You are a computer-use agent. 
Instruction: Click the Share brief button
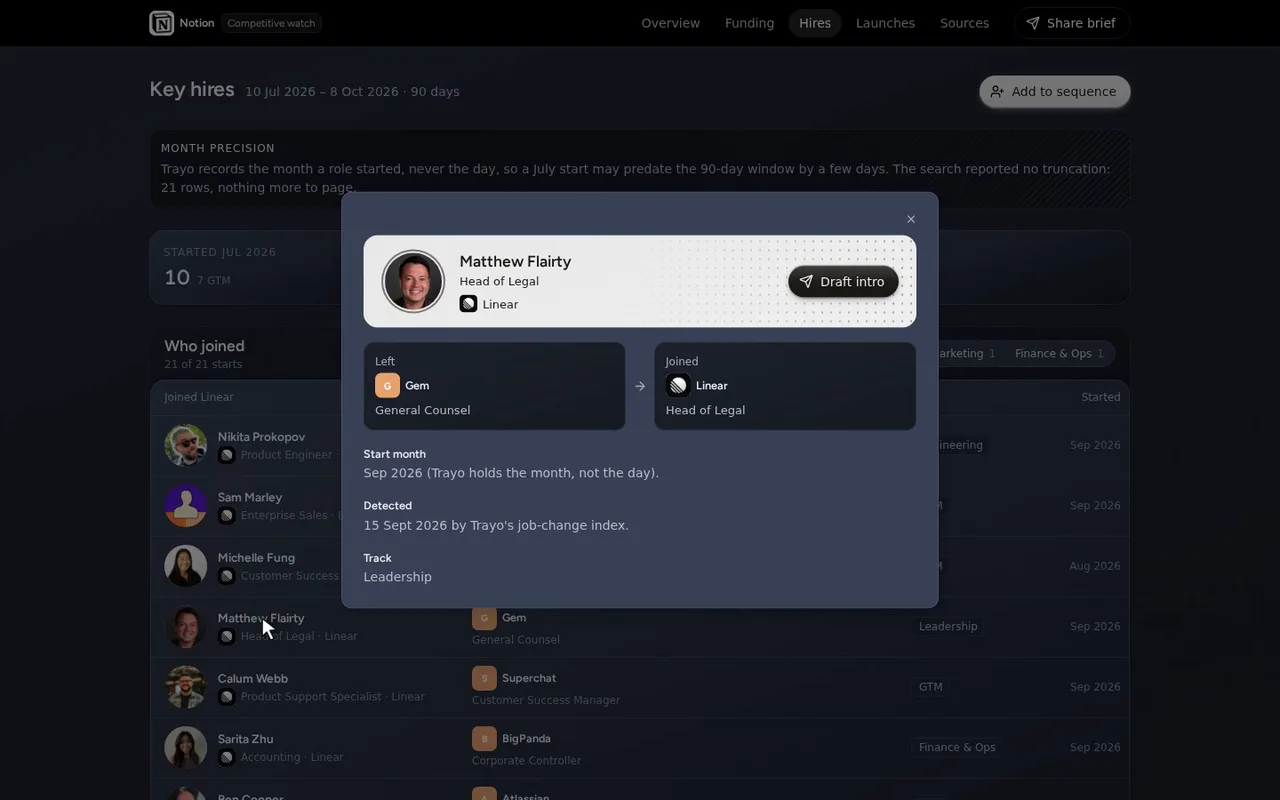tap(1071, 23)
